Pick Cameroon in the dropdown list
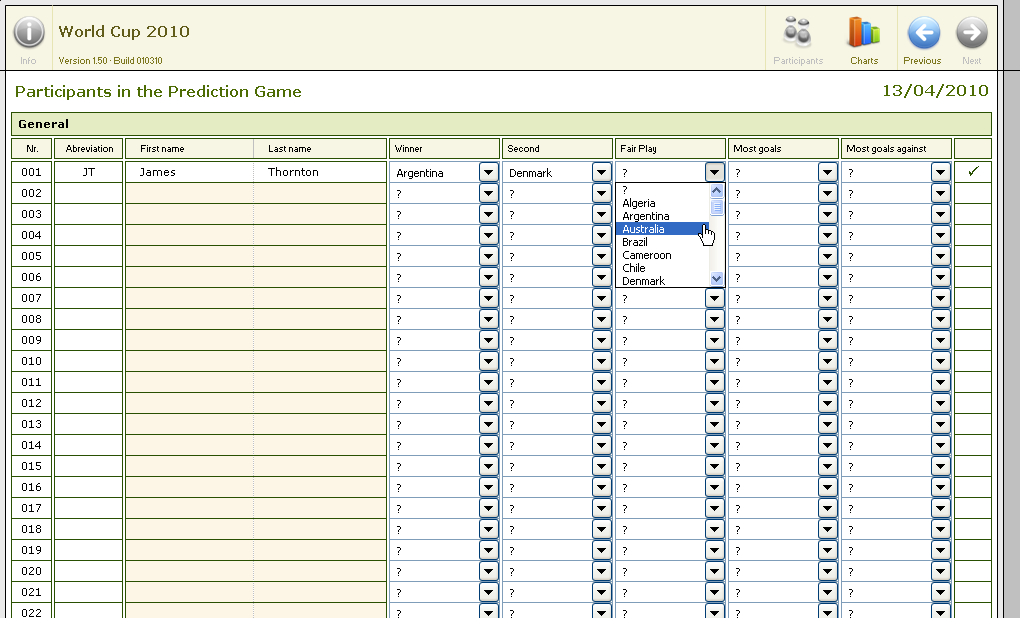 click(647, 255)
